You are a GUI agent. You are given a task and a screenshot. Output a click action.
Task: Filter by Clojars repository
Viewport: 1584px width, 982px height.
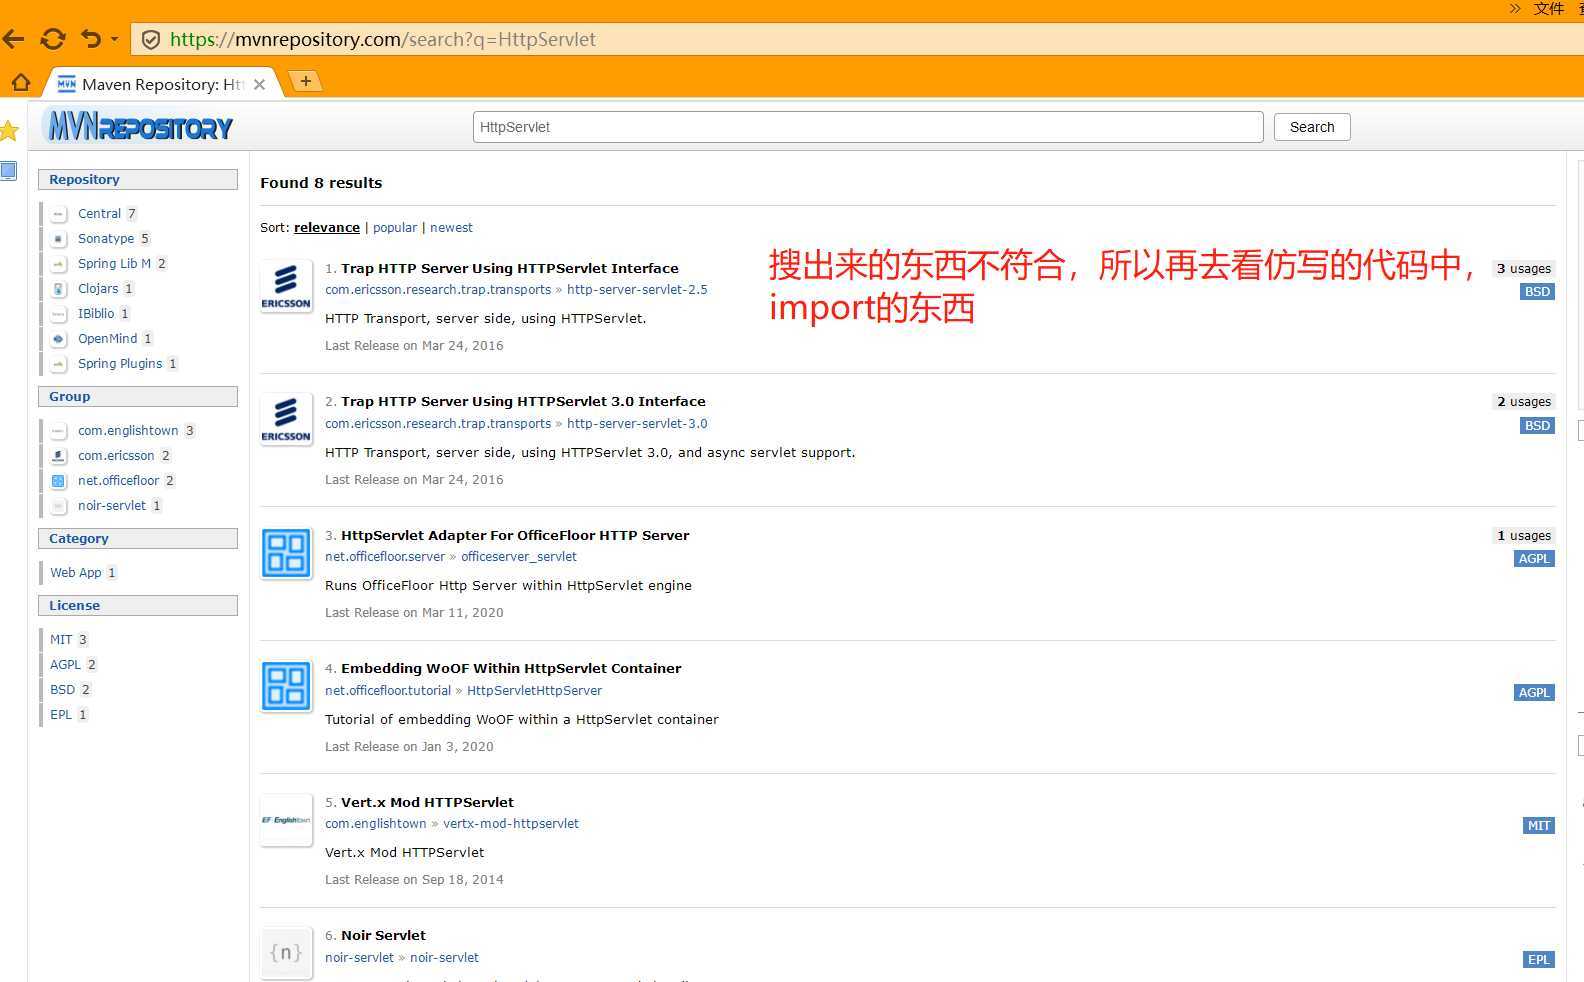click(98, 288)
